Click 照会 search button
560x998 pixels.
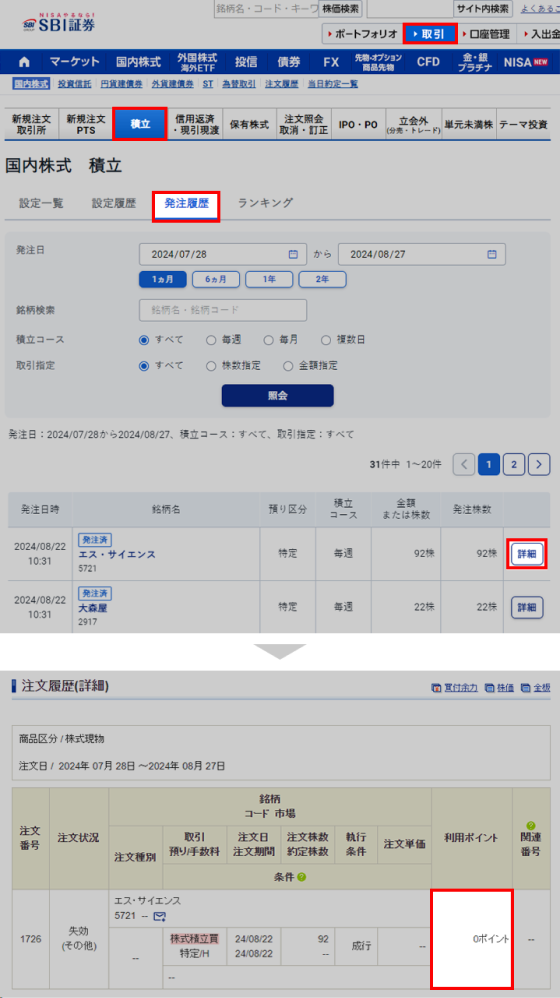[277, 395]
